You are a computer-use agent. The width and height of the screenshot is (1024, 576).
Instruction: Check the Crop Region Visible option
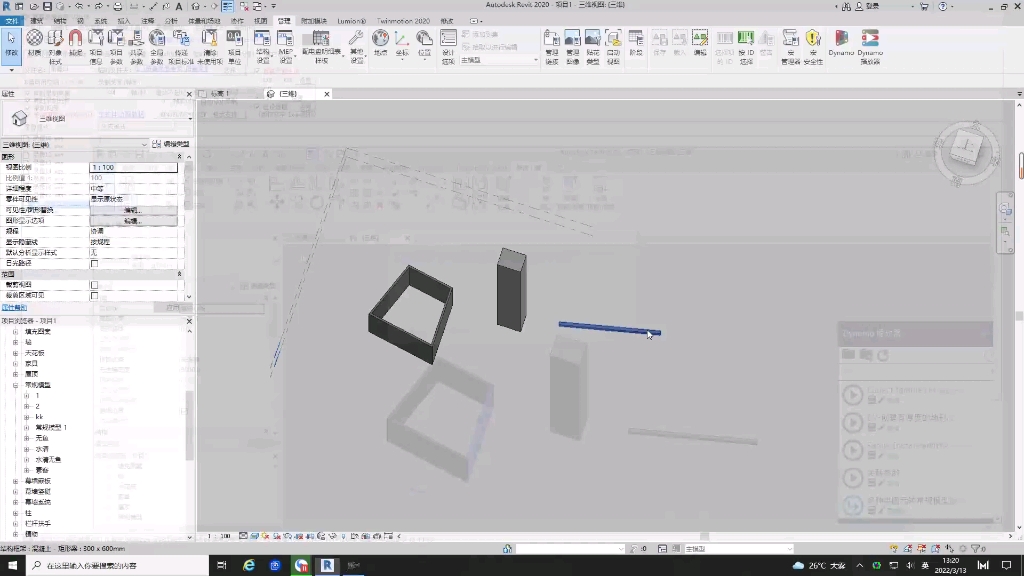pos(94,295)
